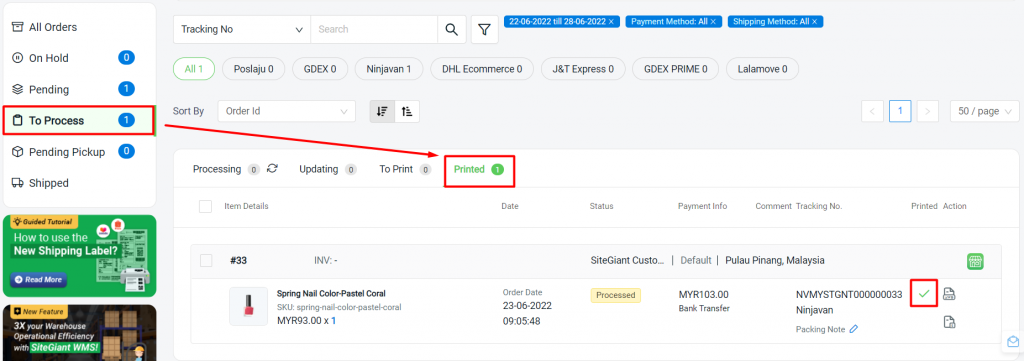Click the green store icon on order #33
This screenshot has width=1024, height=361.
click(975, 261)
